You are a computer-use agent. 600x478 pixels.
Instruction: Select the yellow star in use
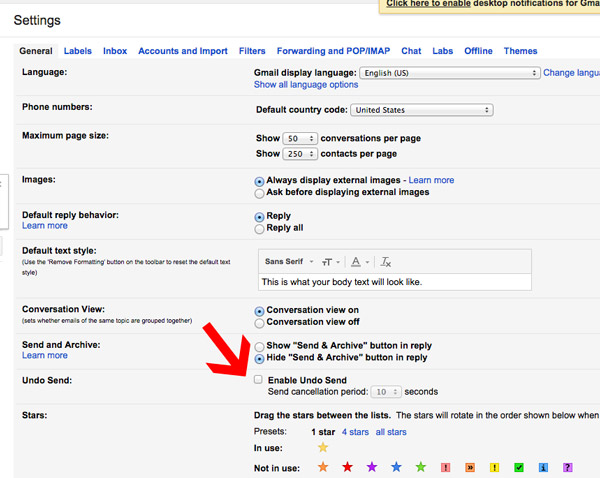click(x=323, y=447)
